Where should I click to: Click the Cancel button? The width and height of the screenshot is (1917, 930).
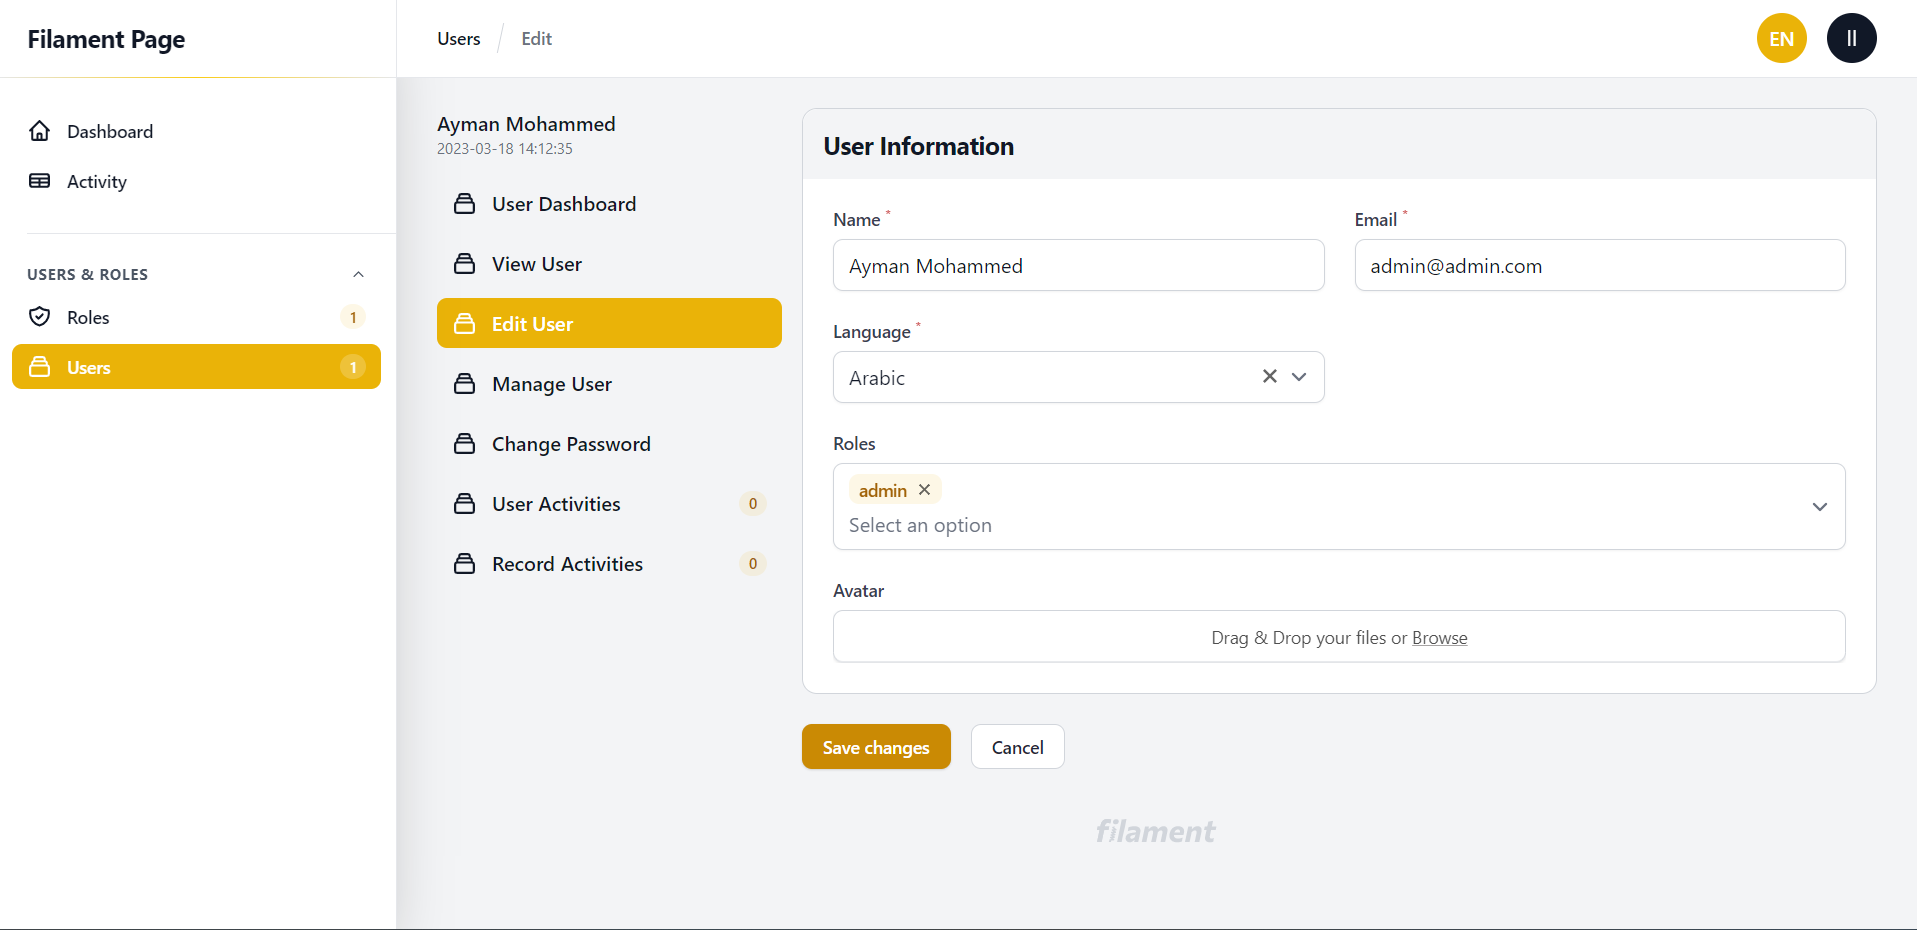(x=1017, y=747)
